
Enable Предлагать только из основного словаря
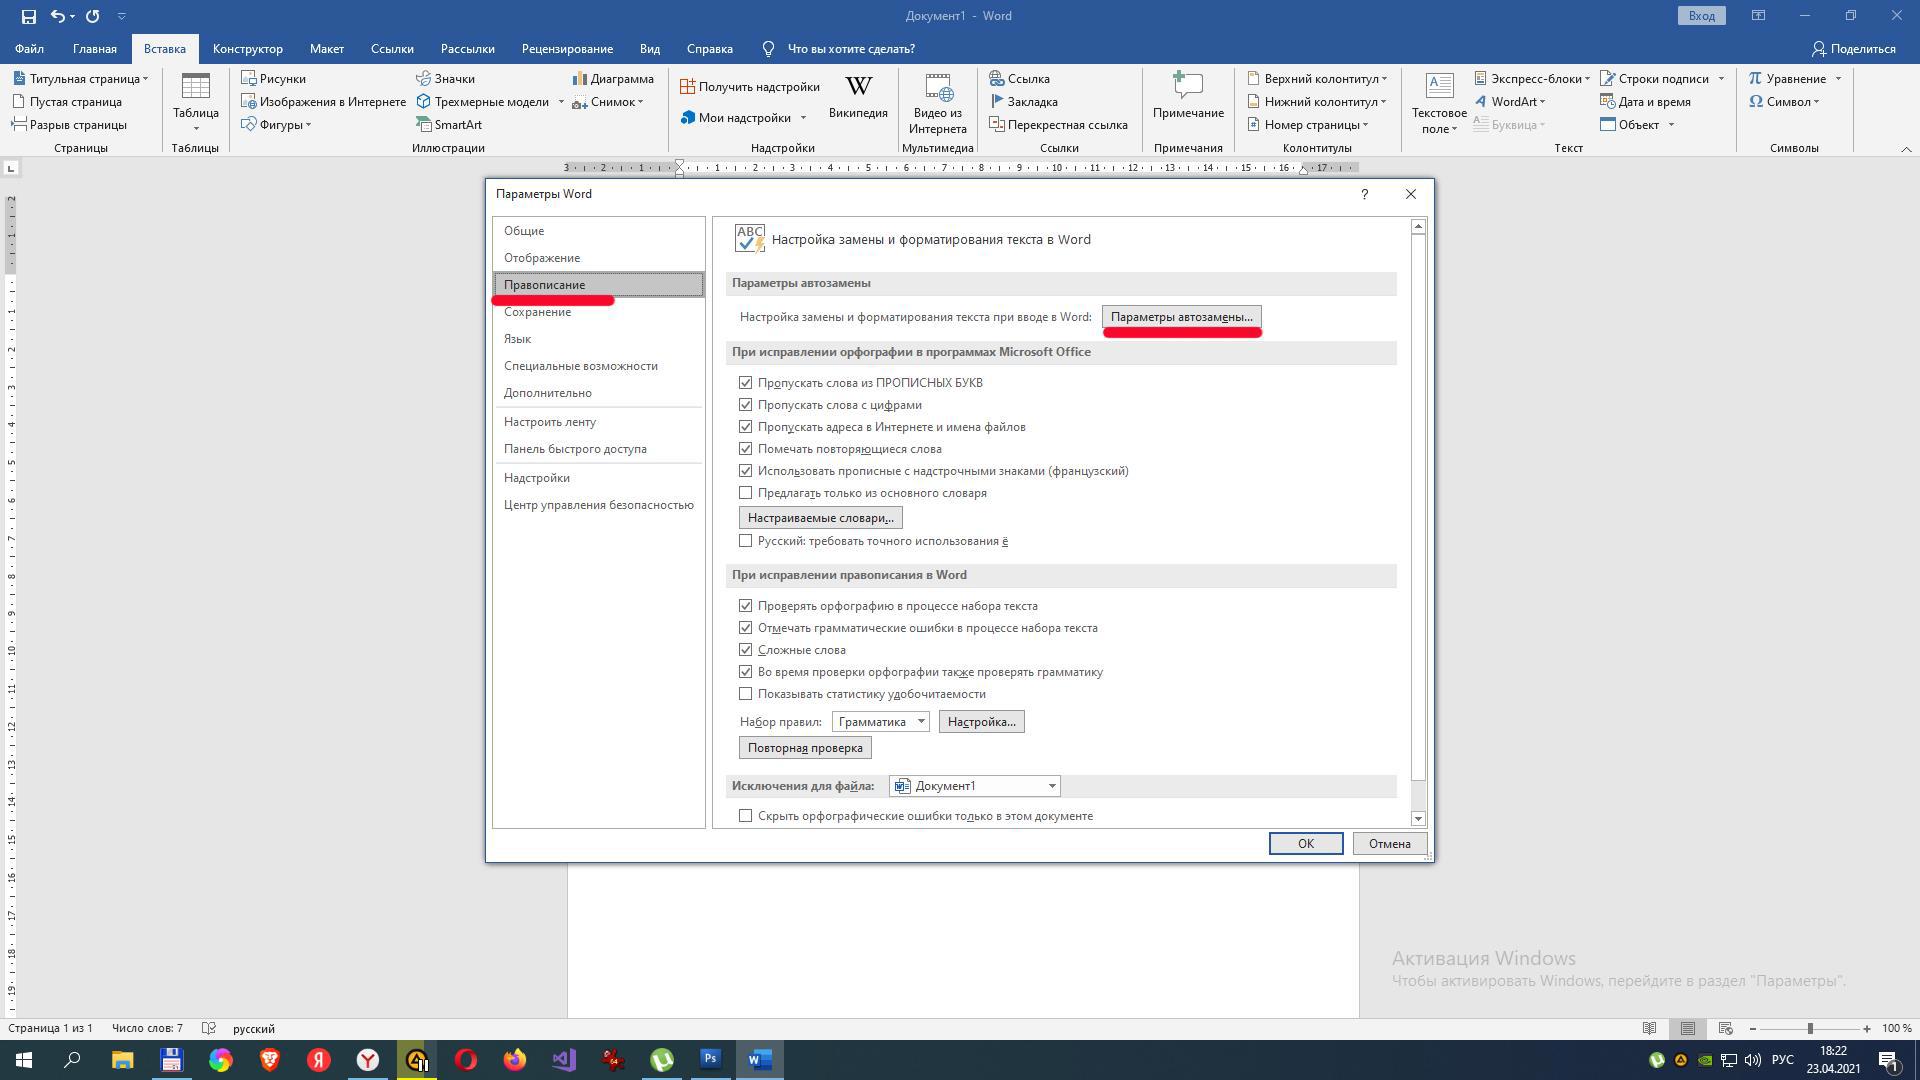pyautogui.click(x=745, y=493)
